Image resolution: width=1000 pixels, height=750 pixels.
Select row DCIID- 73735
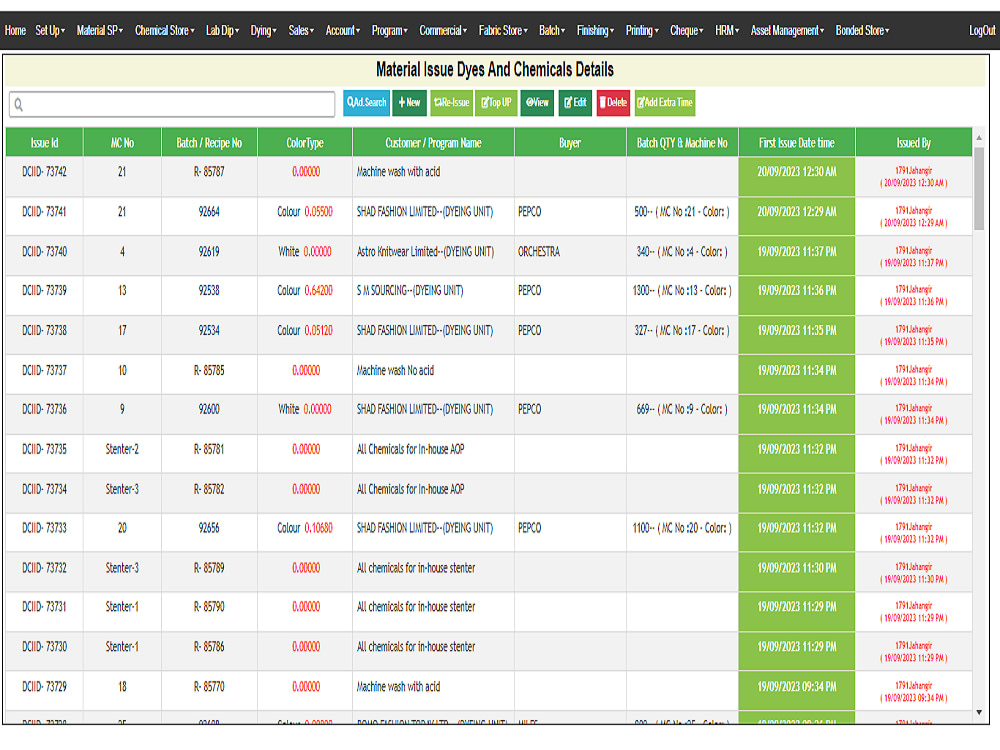pyautogui.click(x=489, y=454)
